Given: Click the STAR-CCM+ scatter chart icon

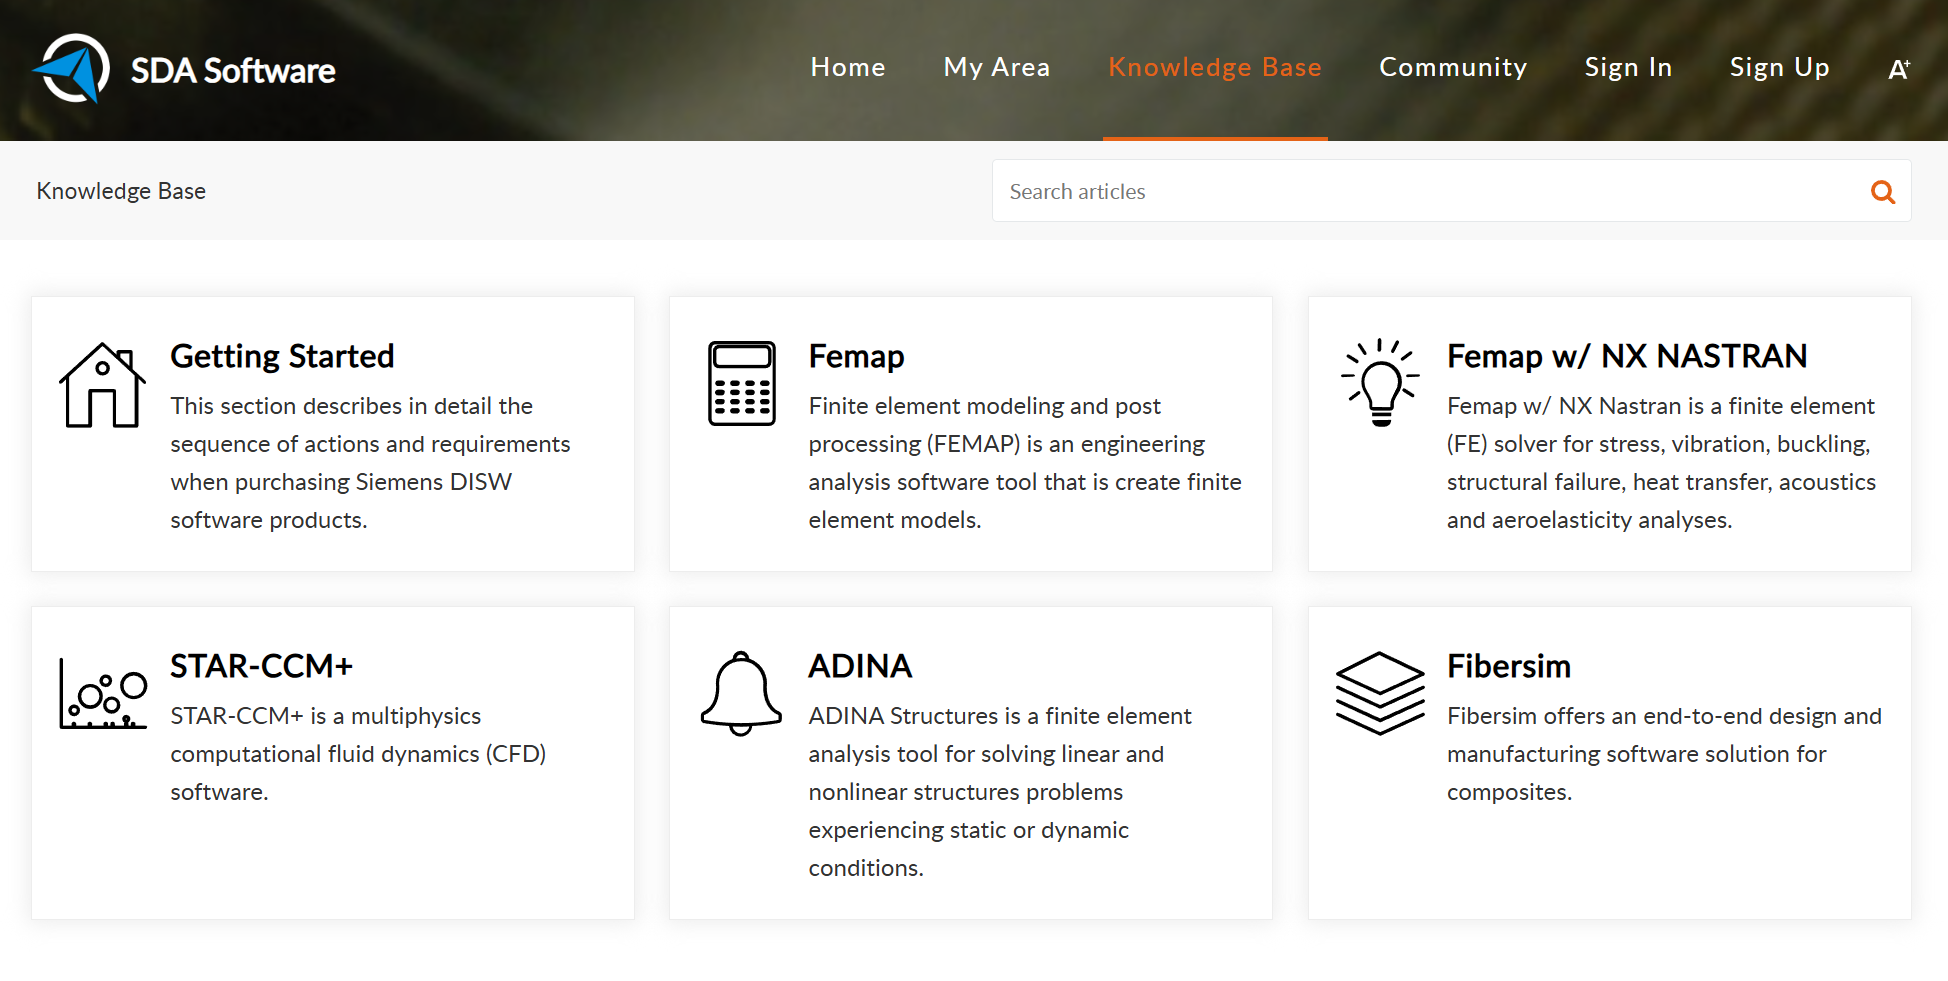Looking at the screenshot, I should click(101, 693).
